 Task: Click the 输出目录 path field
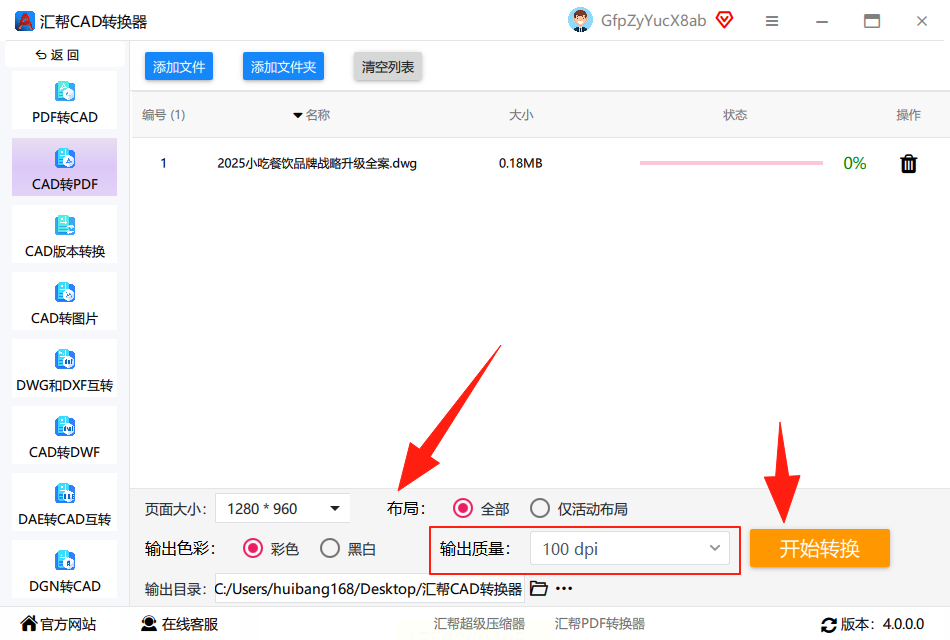pos(370,588)
